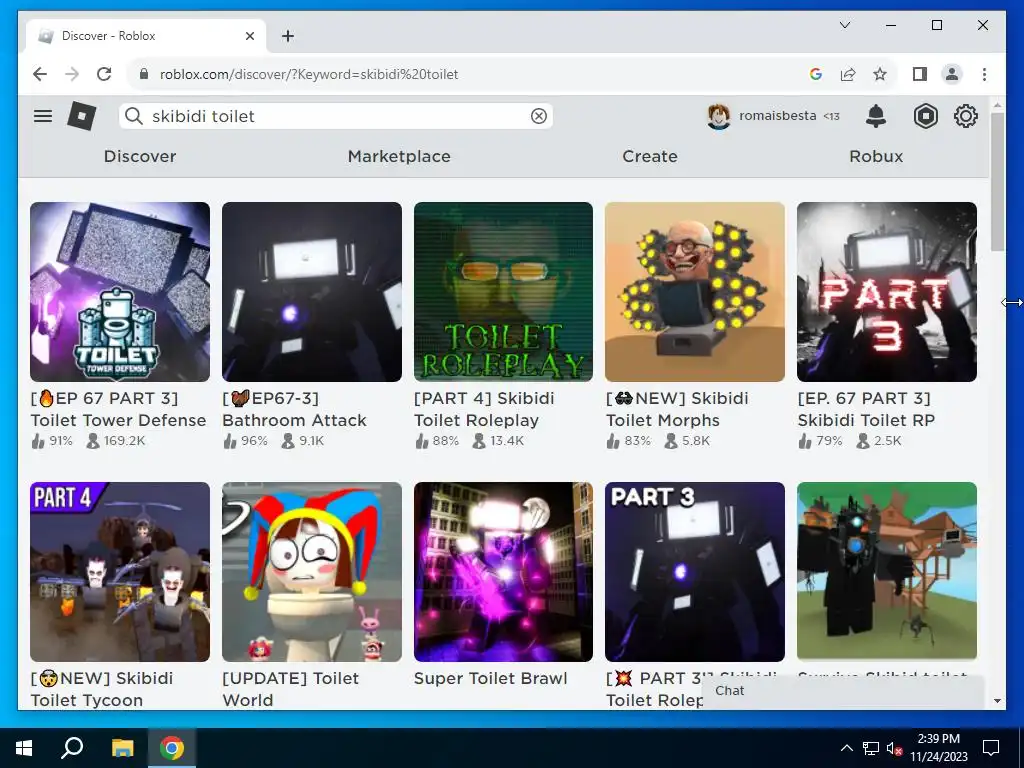Open the Robux section
1024x768 pixels.
pos(876,156)
